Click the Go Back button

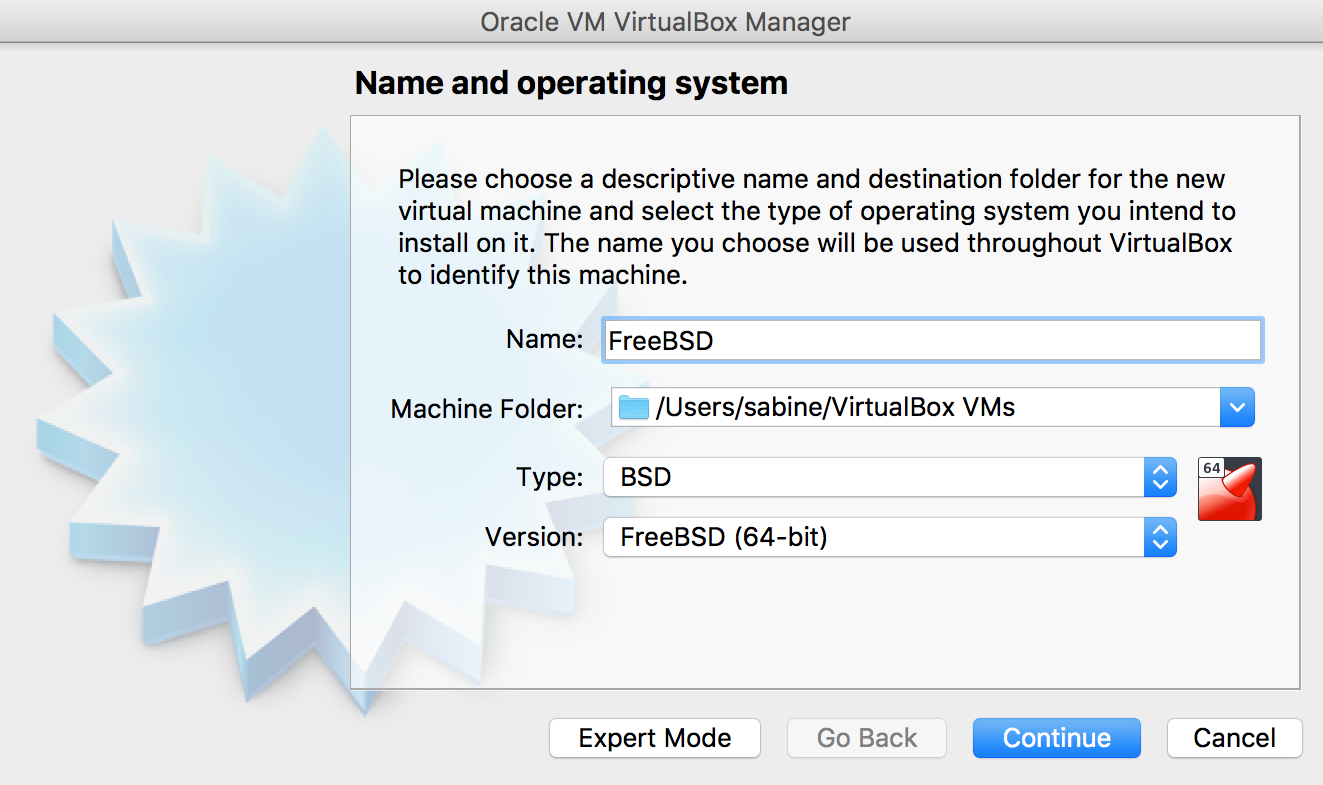[x=866, y=738]
